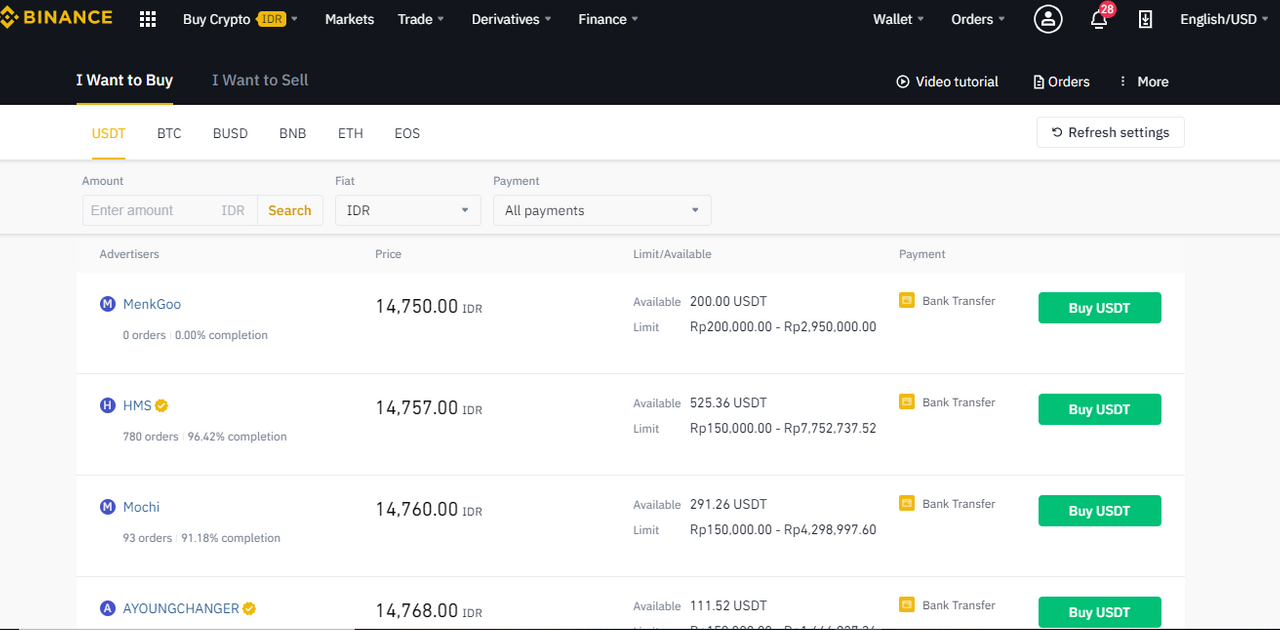Click the 291.26 USDT available amount

728,504
